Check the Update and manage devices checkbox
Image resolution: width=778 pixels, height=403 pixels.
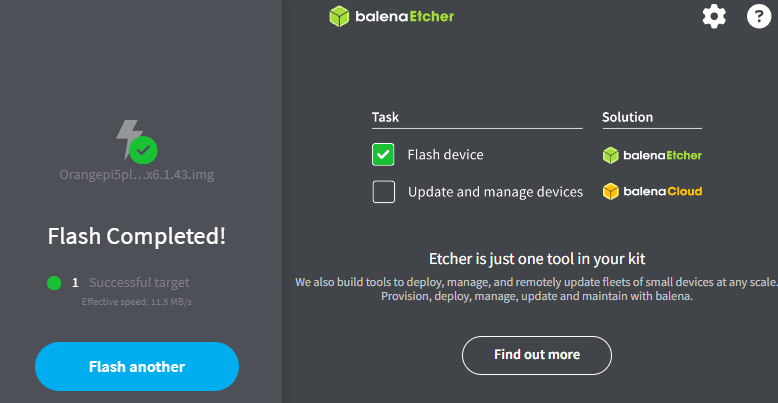[x=383, y=191]
